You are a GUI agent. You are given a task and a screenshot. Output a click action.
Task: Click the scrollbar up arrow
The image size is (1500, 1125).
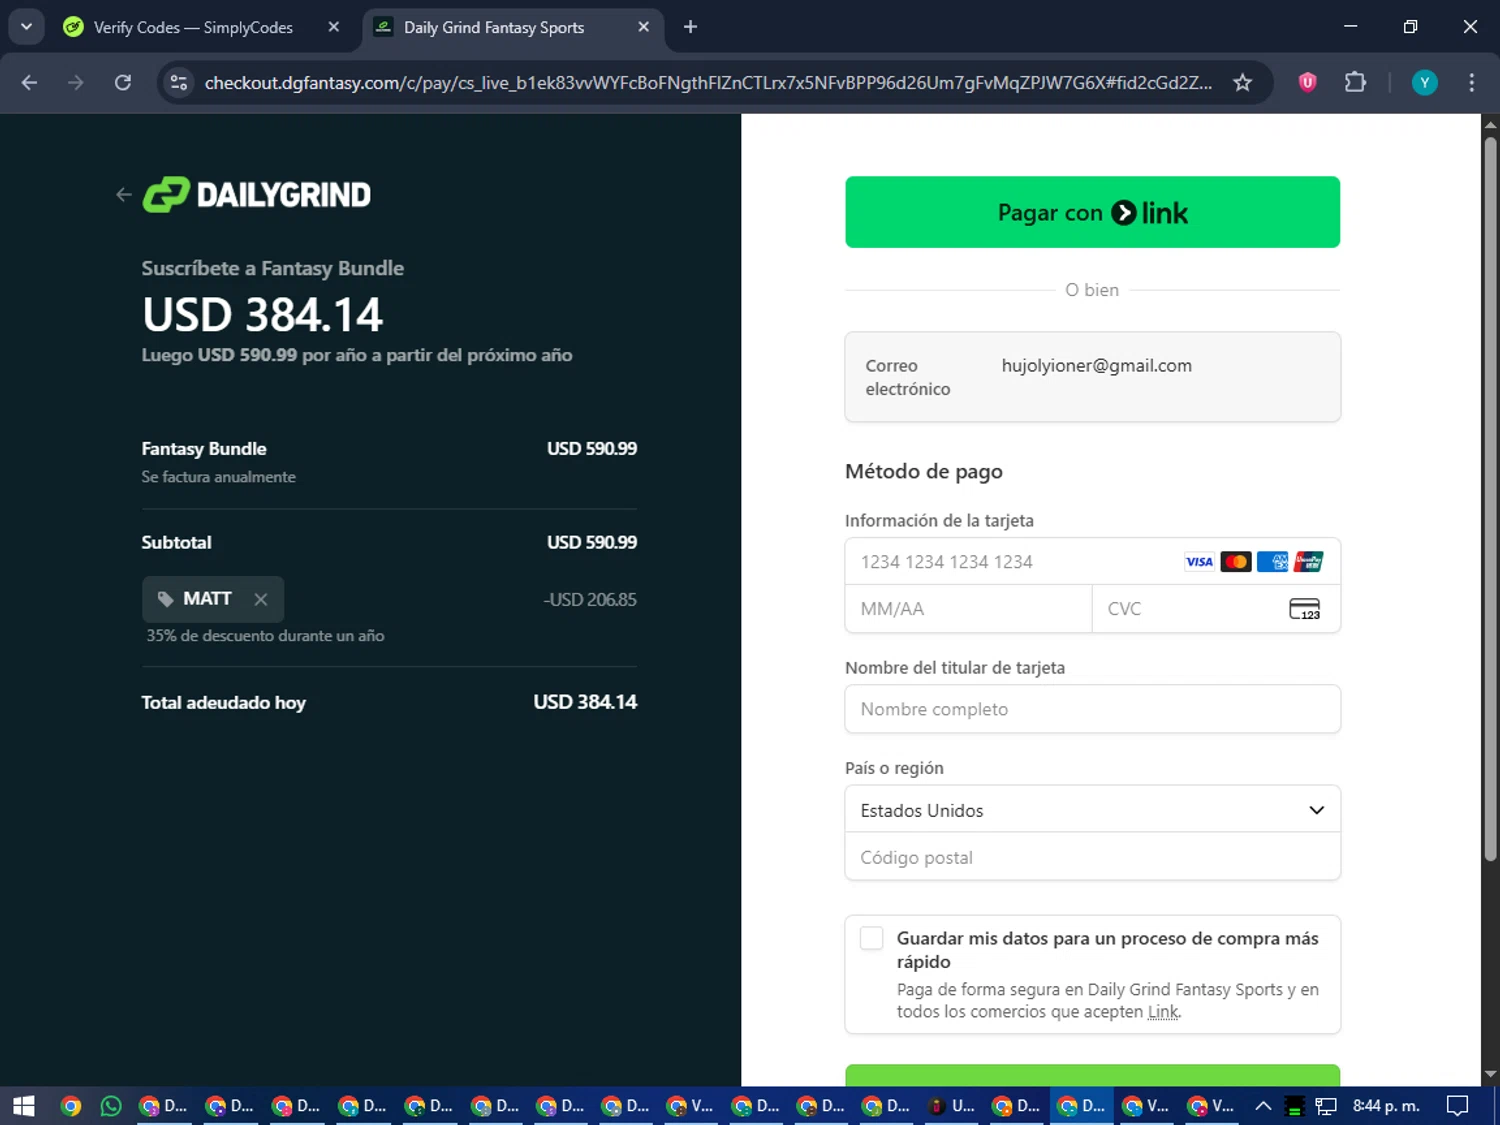[x=1490, y=125]
